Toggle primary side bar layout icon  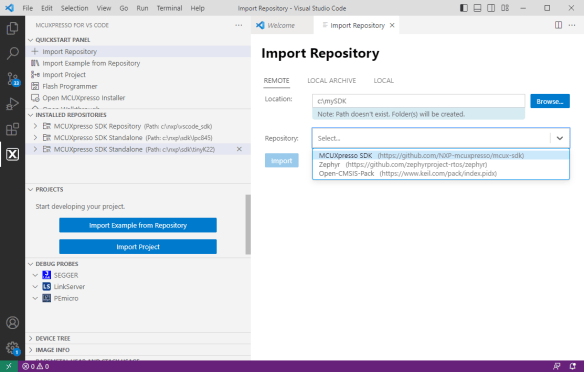point(464,8)
